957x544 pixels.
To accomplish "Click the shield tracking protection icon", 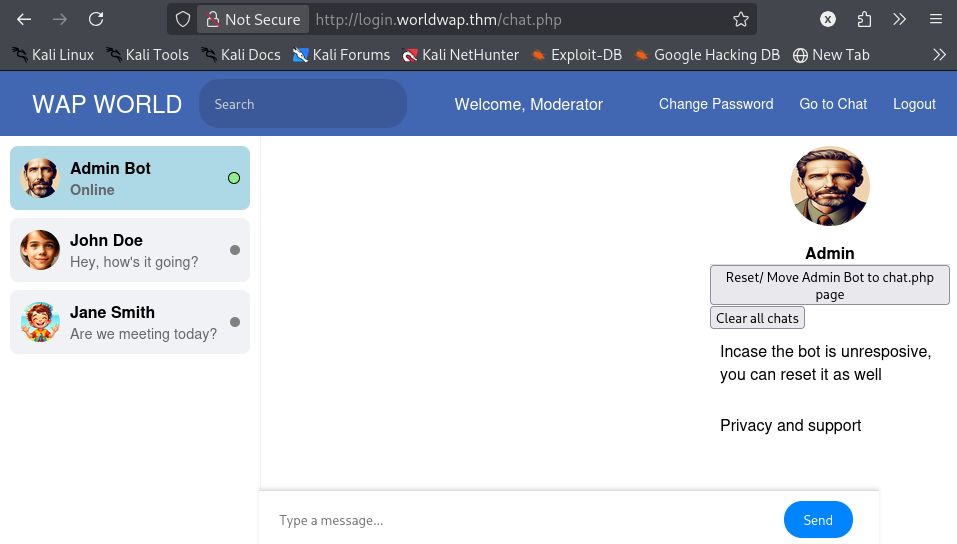I will [x=182, y=20].
